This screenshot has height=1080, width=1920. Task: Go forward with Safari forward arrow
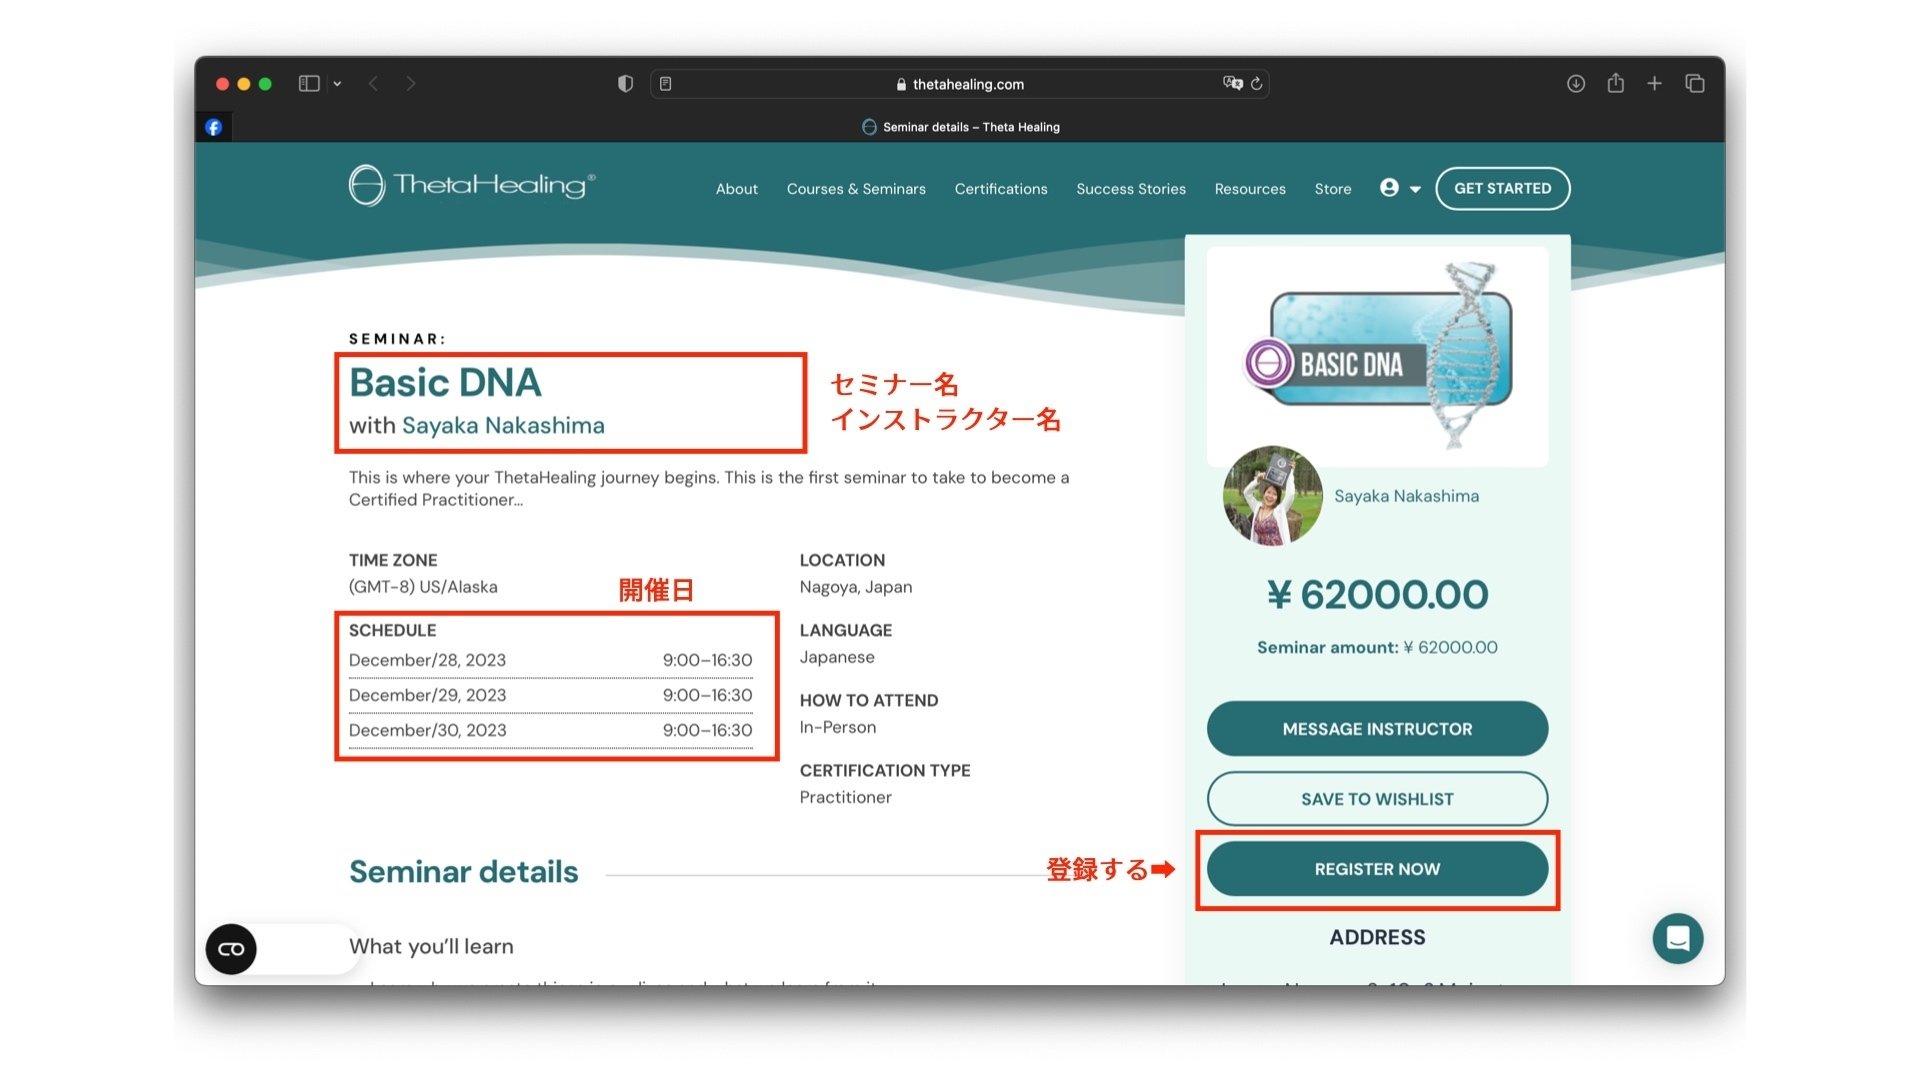coord(411,84)
